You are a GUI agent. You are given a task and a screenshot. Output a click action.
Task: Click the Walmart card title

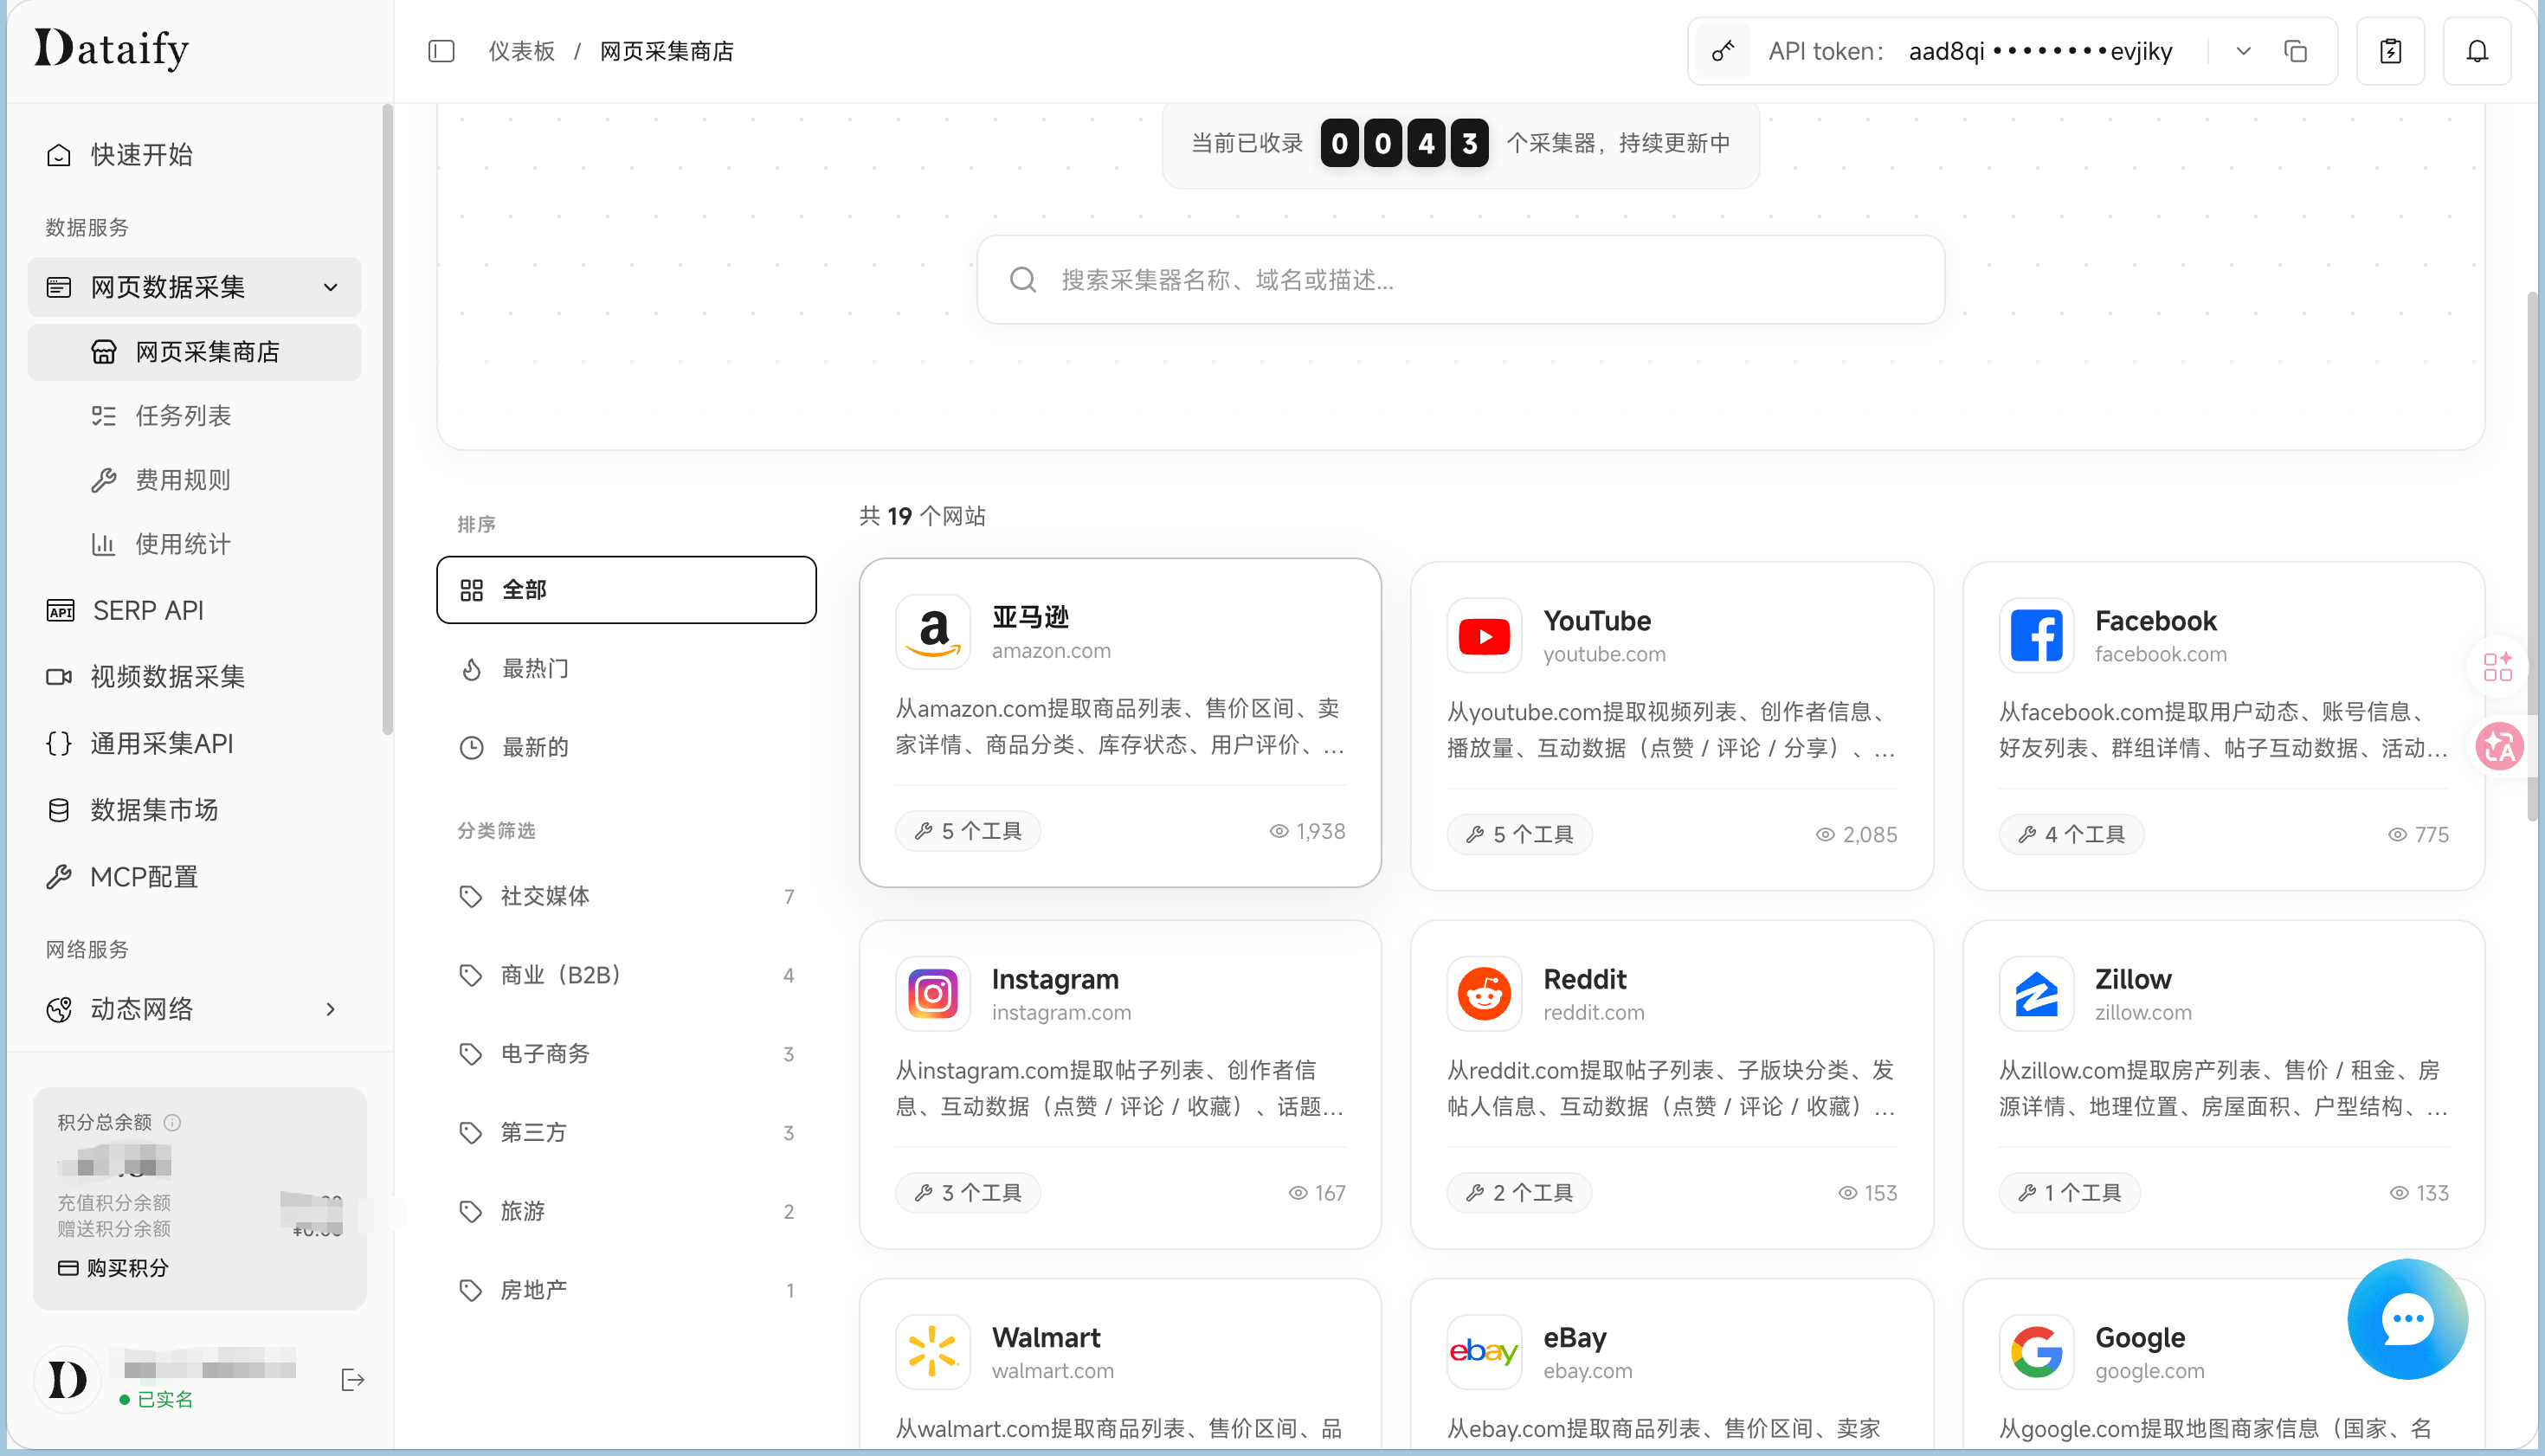(1045, 1338)
